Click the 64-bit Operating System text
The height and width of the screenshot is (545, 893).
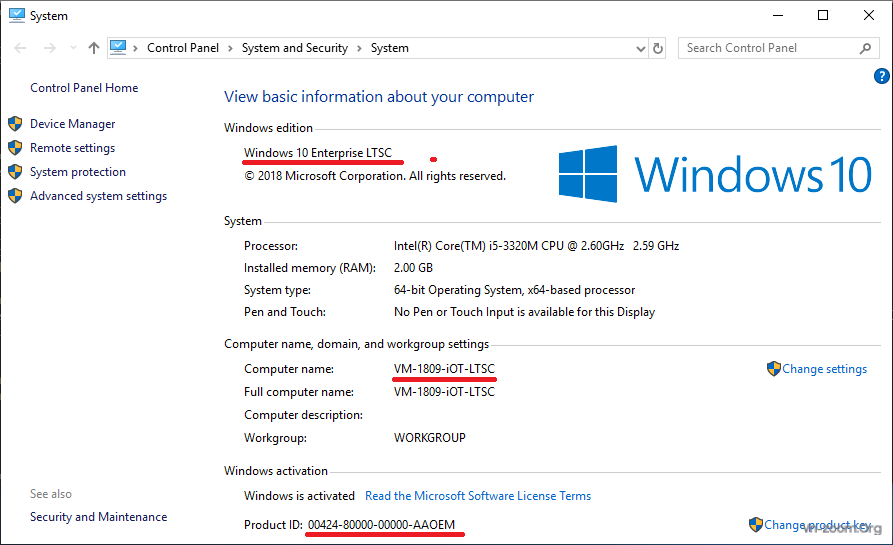pyautogui.click(x=514, y=290)
